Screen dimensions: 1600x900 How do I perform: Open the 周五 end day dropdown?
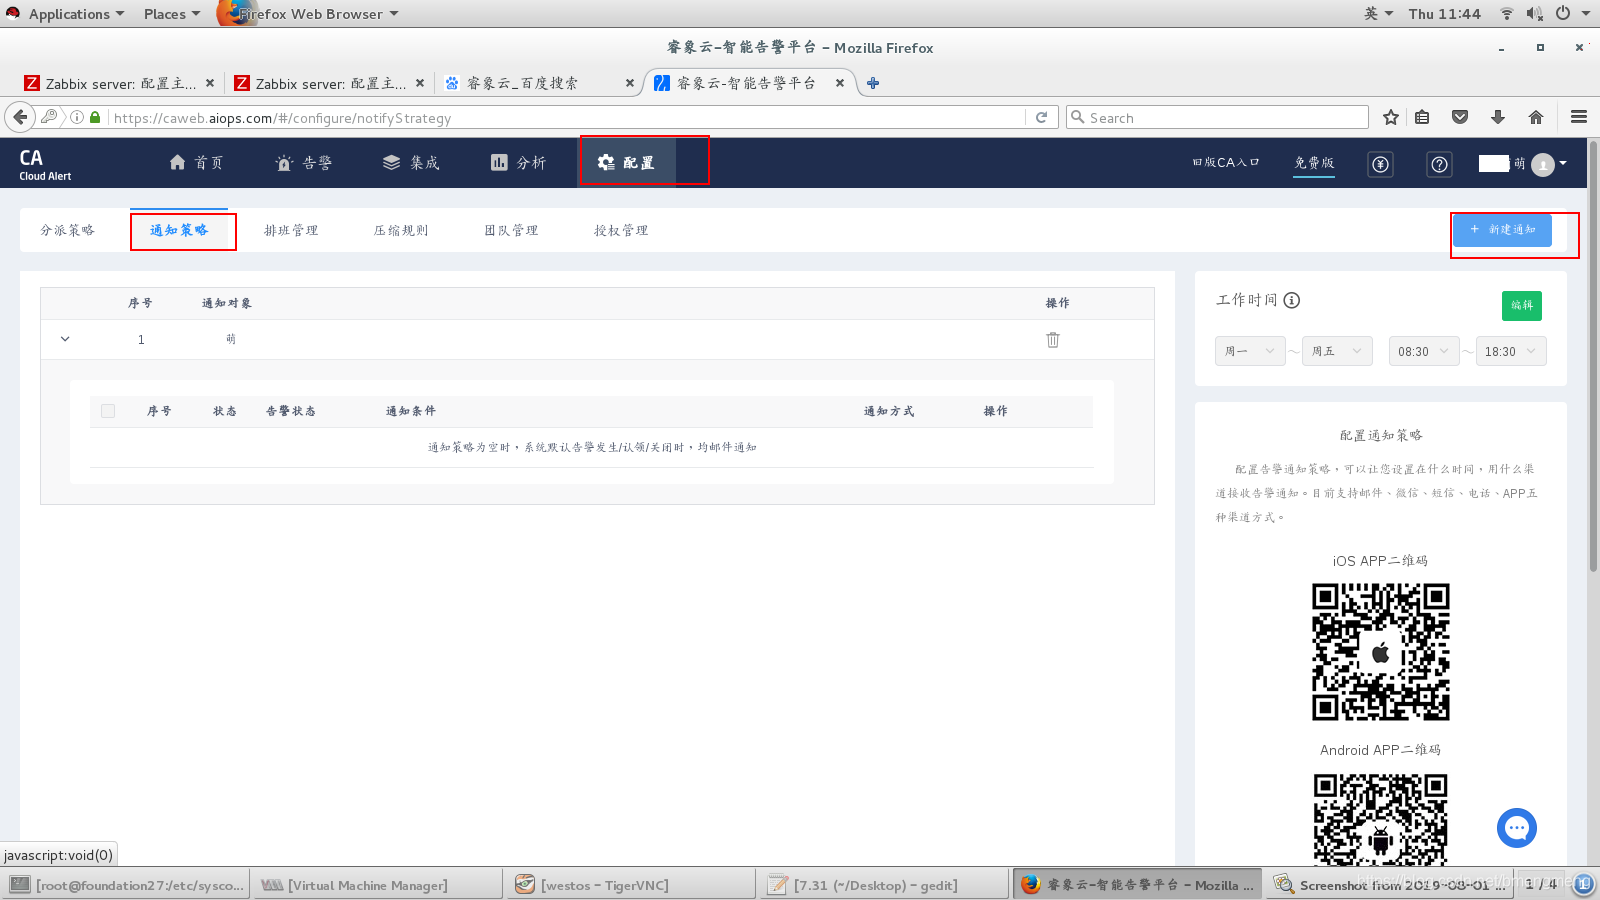1337,351
